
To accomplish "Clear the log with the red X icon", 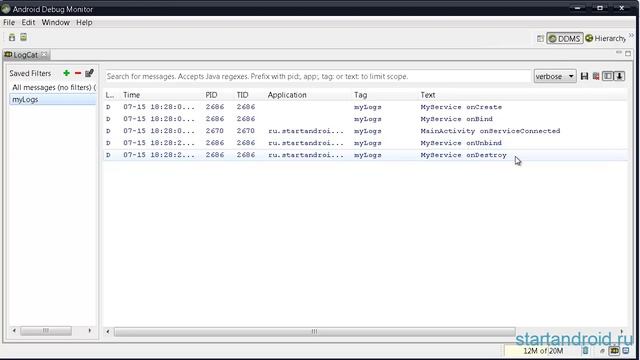I will point(596,76).
